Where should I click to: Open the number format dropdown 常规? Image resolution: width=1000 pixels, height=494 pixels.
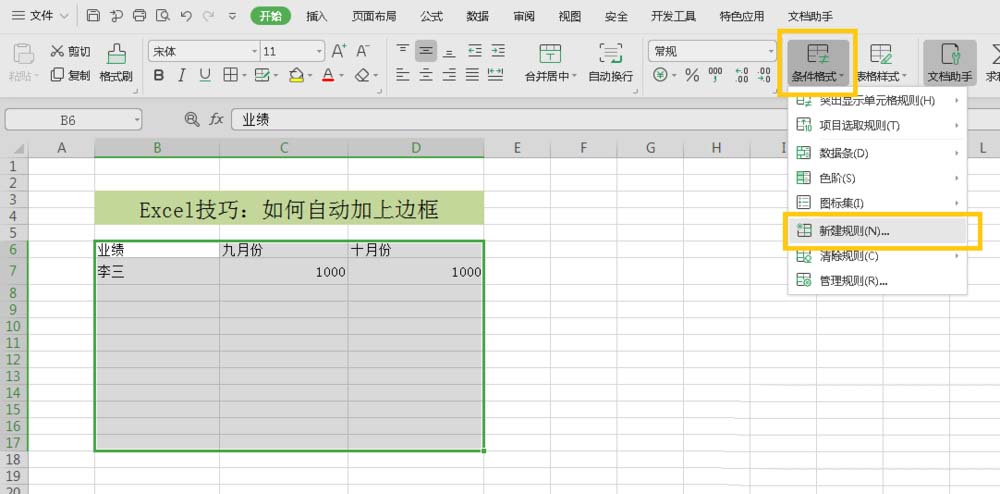click(771, 52)
